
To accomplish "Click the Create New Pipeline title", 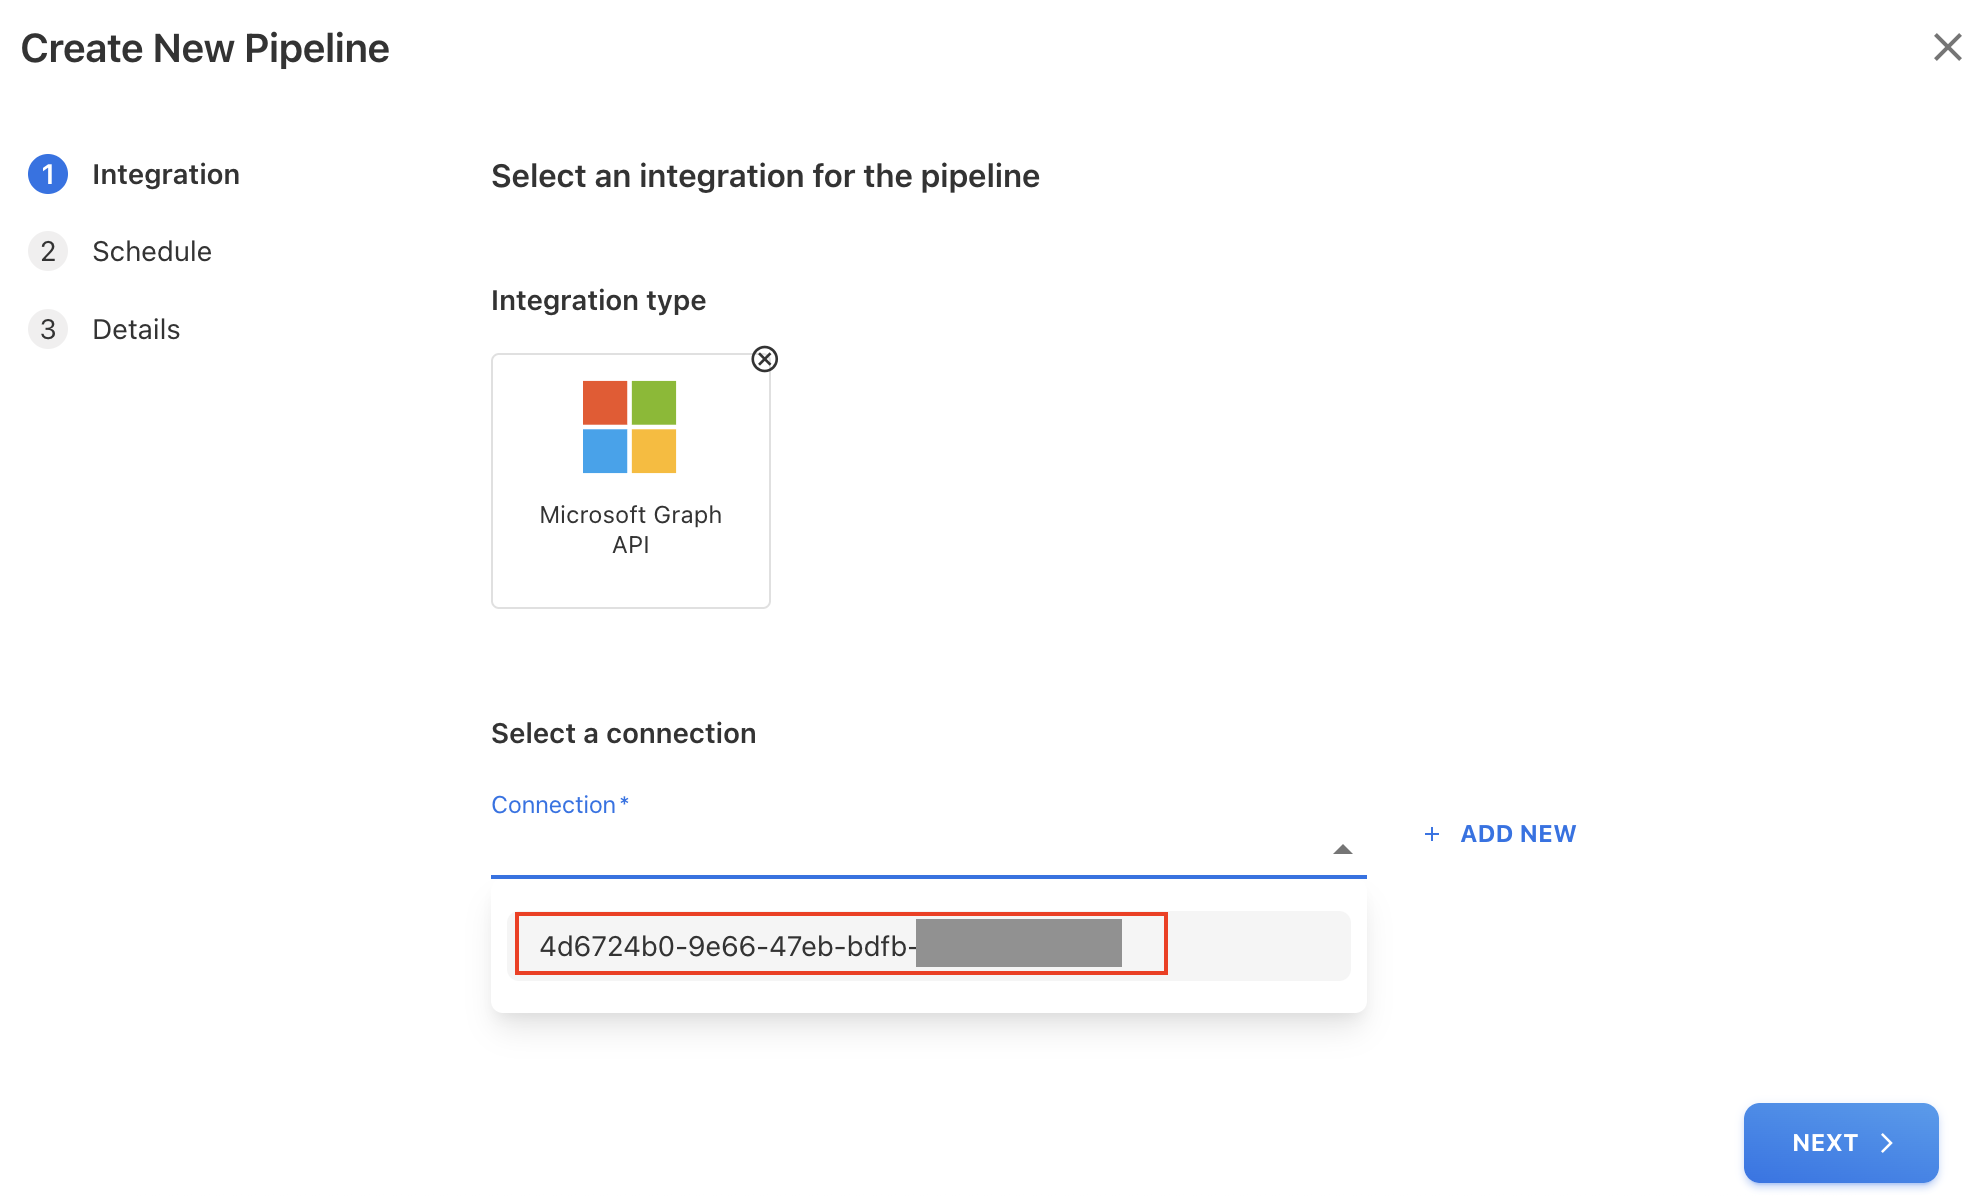I will click(205, 48).
